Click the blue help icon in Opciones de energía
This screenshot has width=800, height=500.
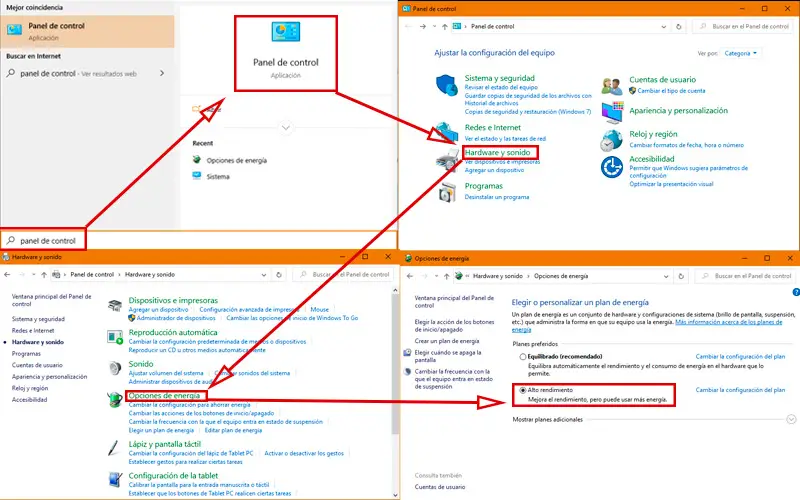pyautogui.click(x=796, y=292)
